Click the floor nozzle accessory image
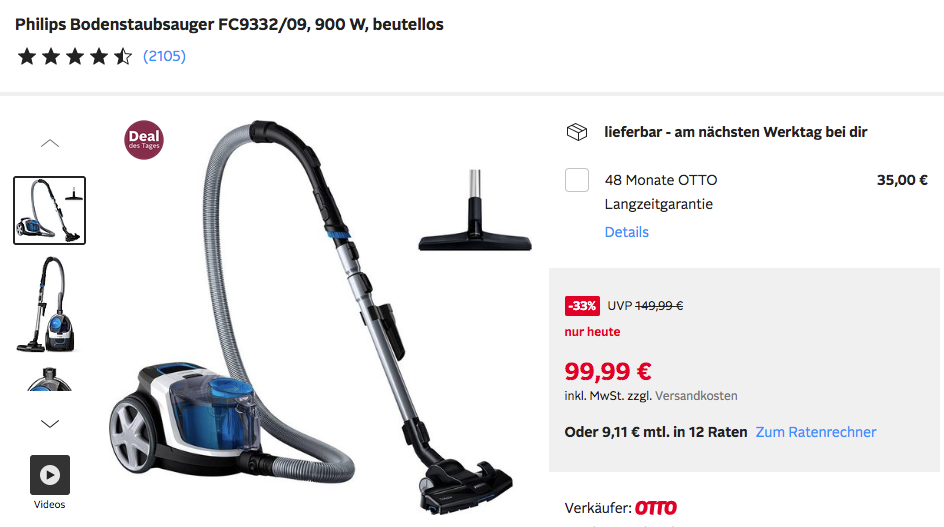Image resolution: width=944 pixels, height=527 pixels. point(475,210)
